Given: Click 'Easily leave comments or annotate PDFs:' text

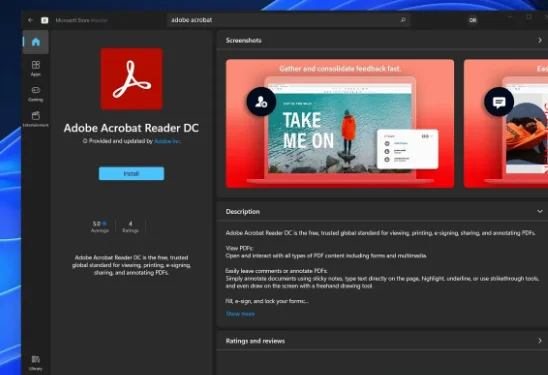Looking at the screenshot, I should [276, 271].
